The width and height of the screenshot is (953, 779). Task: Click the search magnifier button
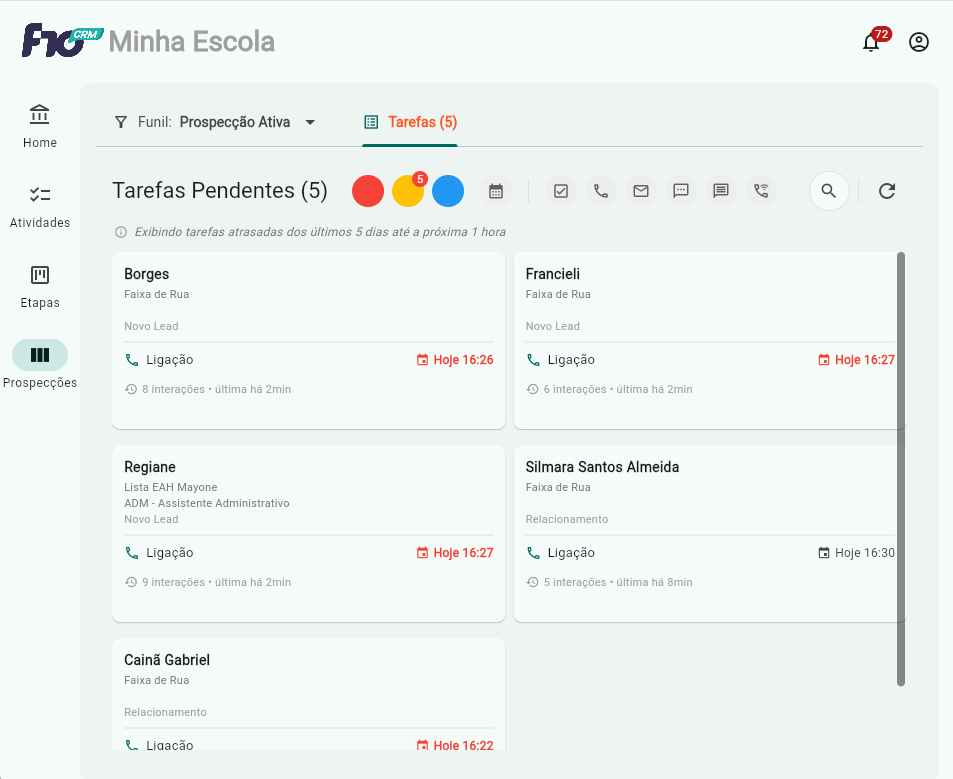click(829, 191)
